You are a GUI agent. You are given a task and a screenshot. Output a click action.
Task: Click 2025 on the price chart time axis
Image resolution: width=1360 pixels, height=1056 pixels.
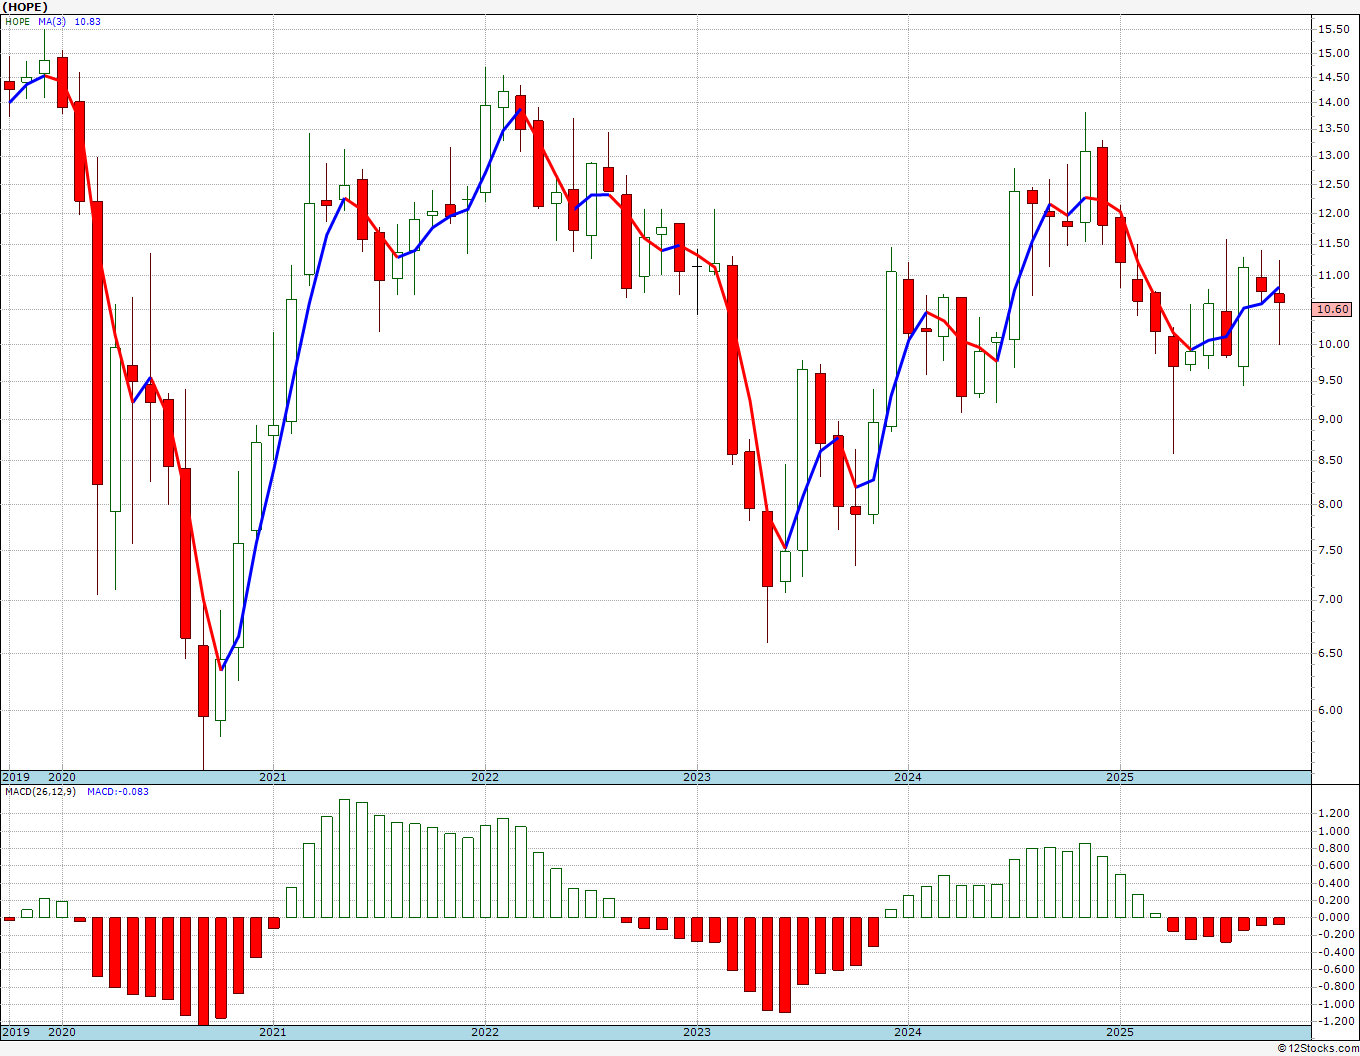click(1120, 777)
